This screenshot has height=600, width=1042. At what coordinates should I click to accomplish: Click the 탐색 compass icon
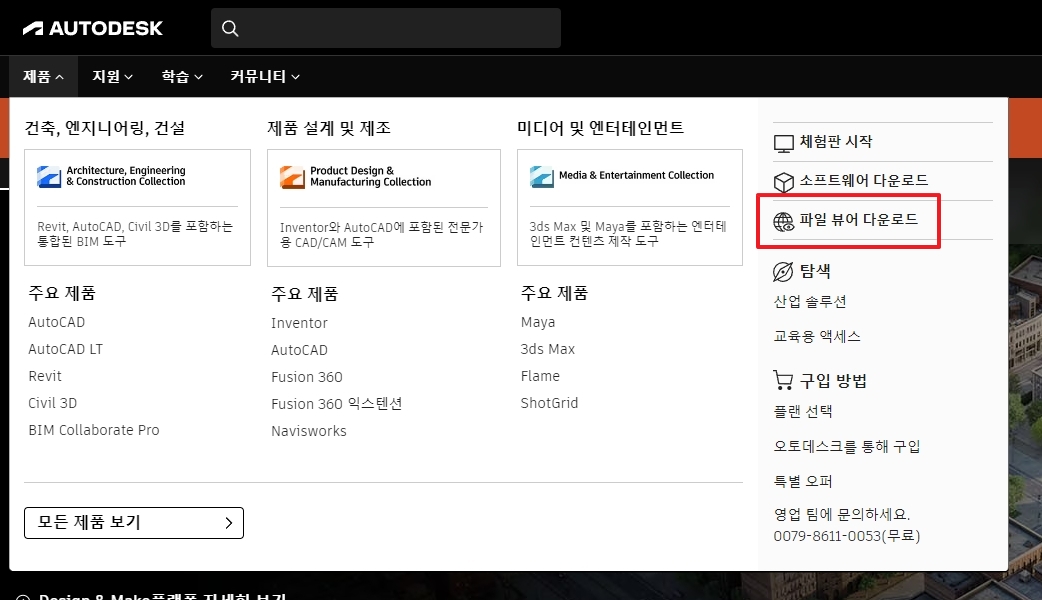[783, 271]
